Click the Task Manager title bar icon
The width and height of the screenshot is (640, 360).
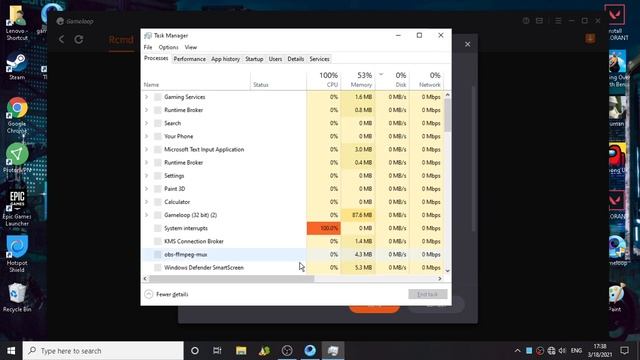148,36
